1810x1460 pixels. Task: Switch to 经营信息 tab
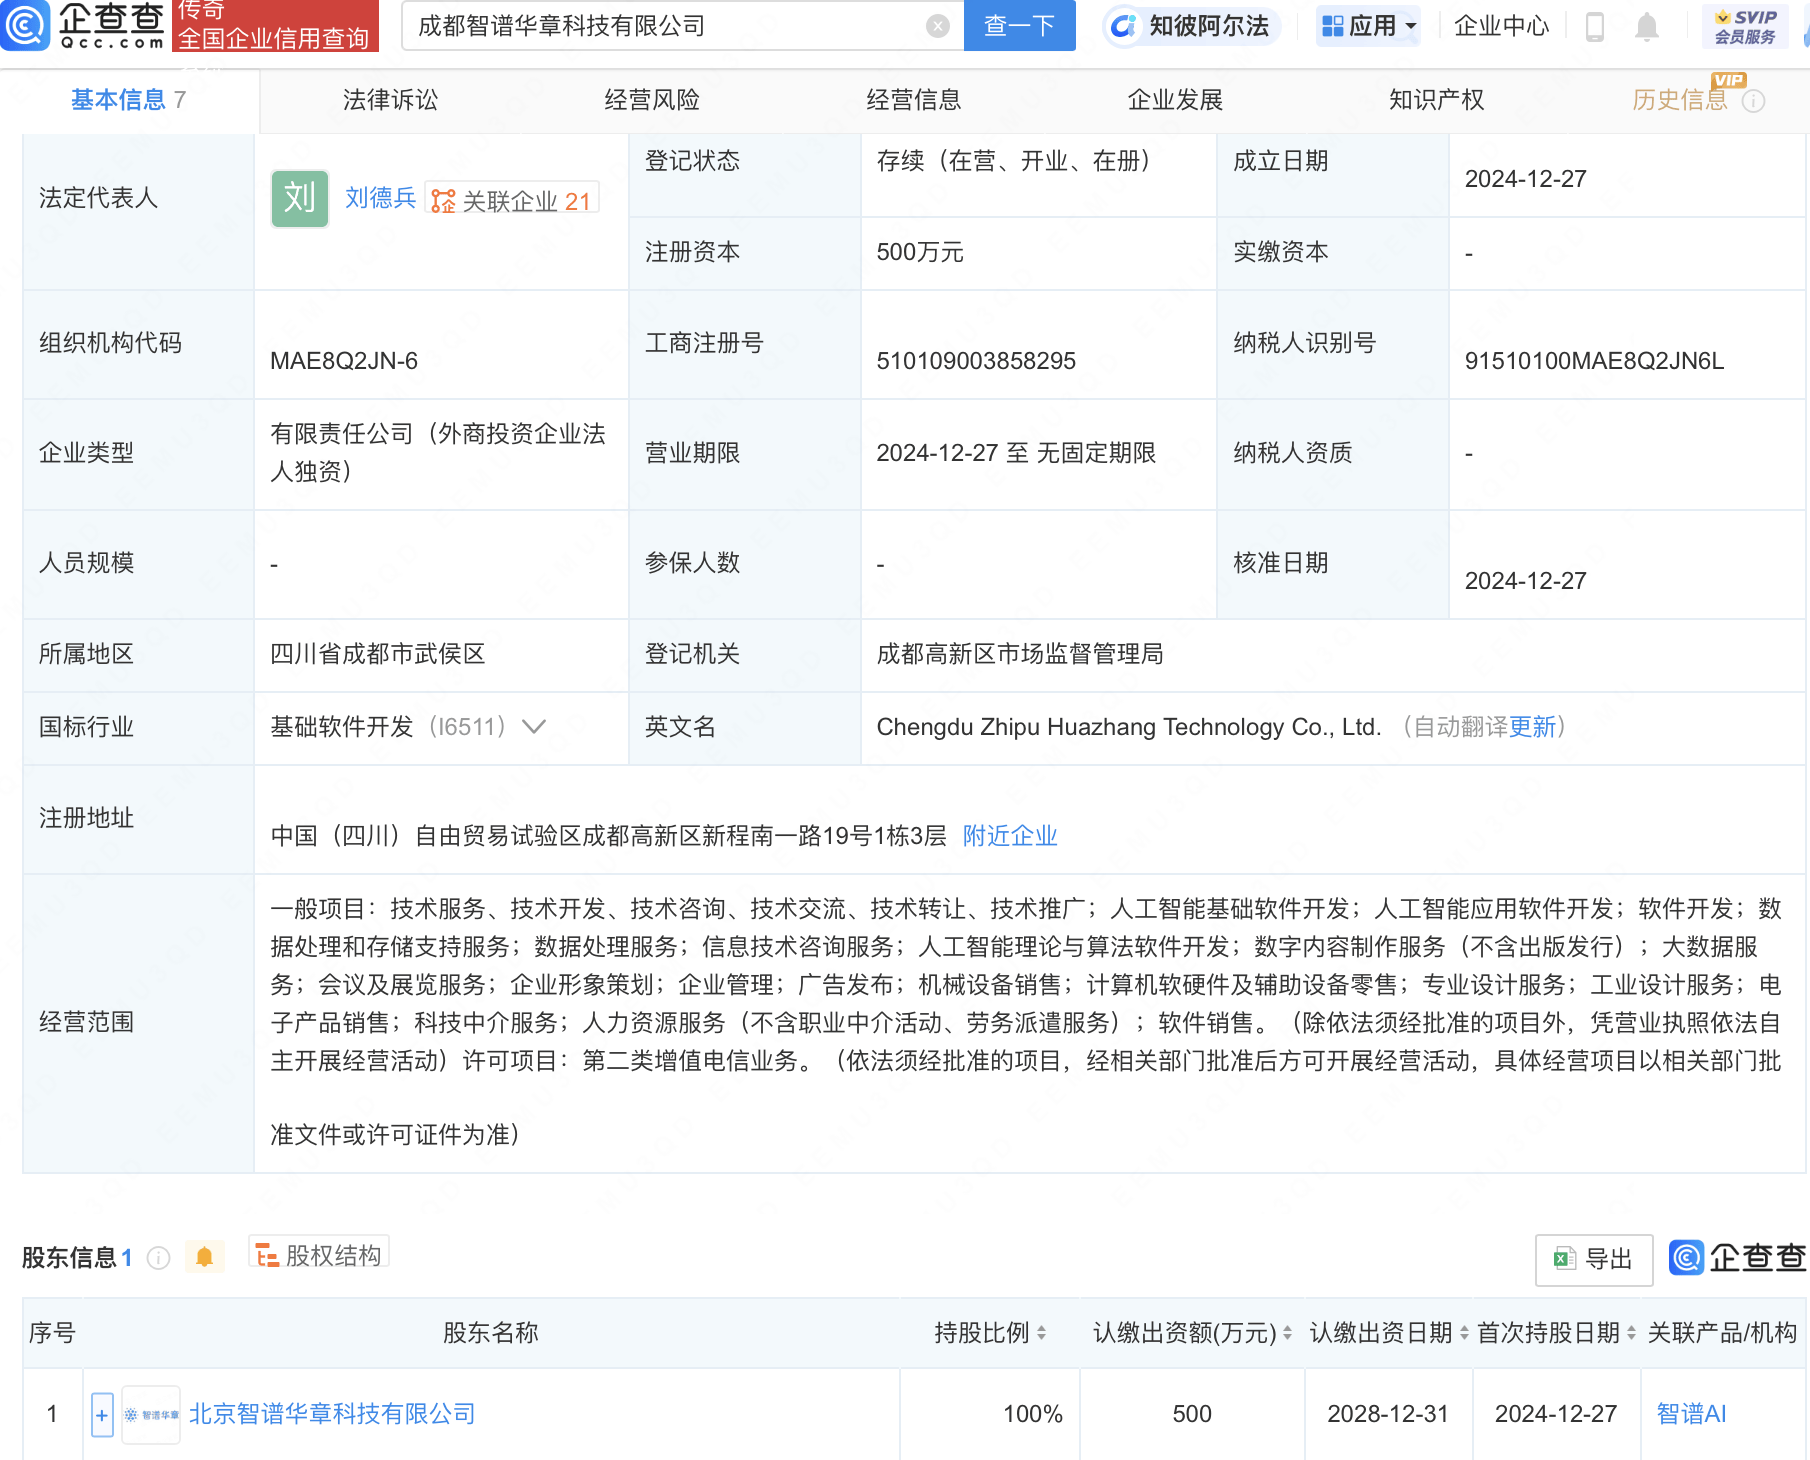coord(914,100)
